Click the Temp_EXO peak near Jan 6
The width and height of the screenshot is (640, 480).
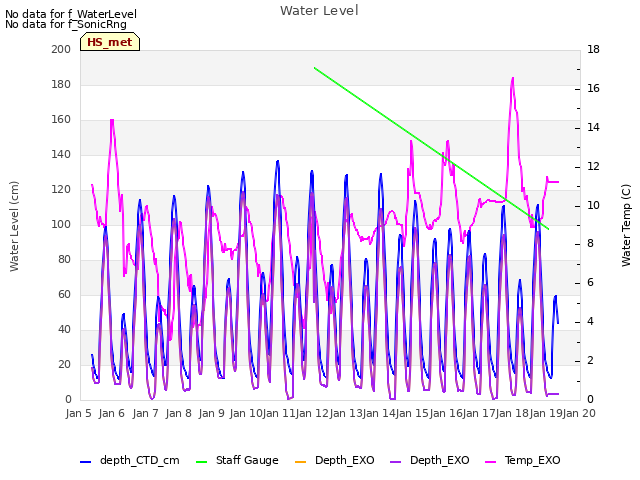pos(112,120)
